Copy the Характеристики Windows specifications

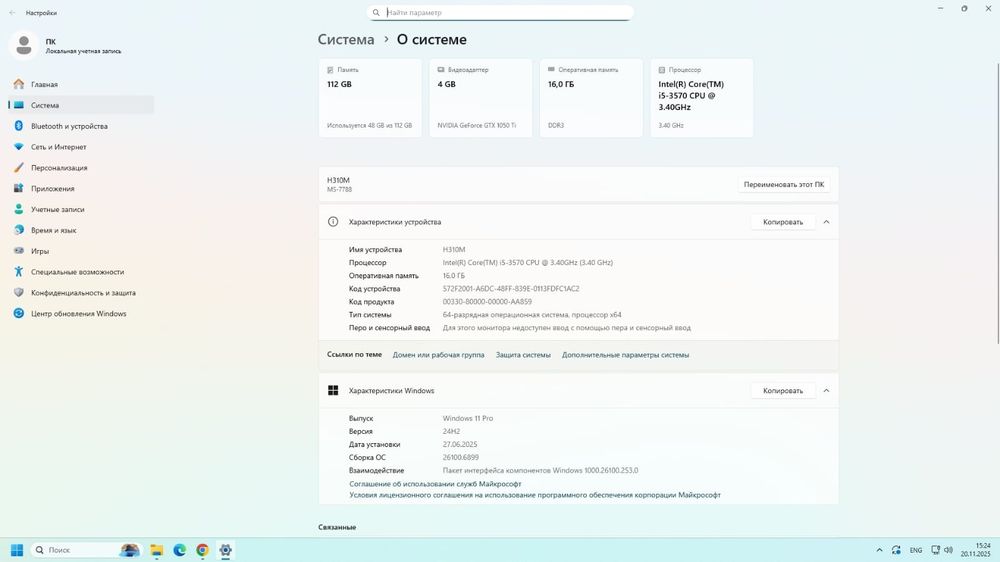[783, 390]
